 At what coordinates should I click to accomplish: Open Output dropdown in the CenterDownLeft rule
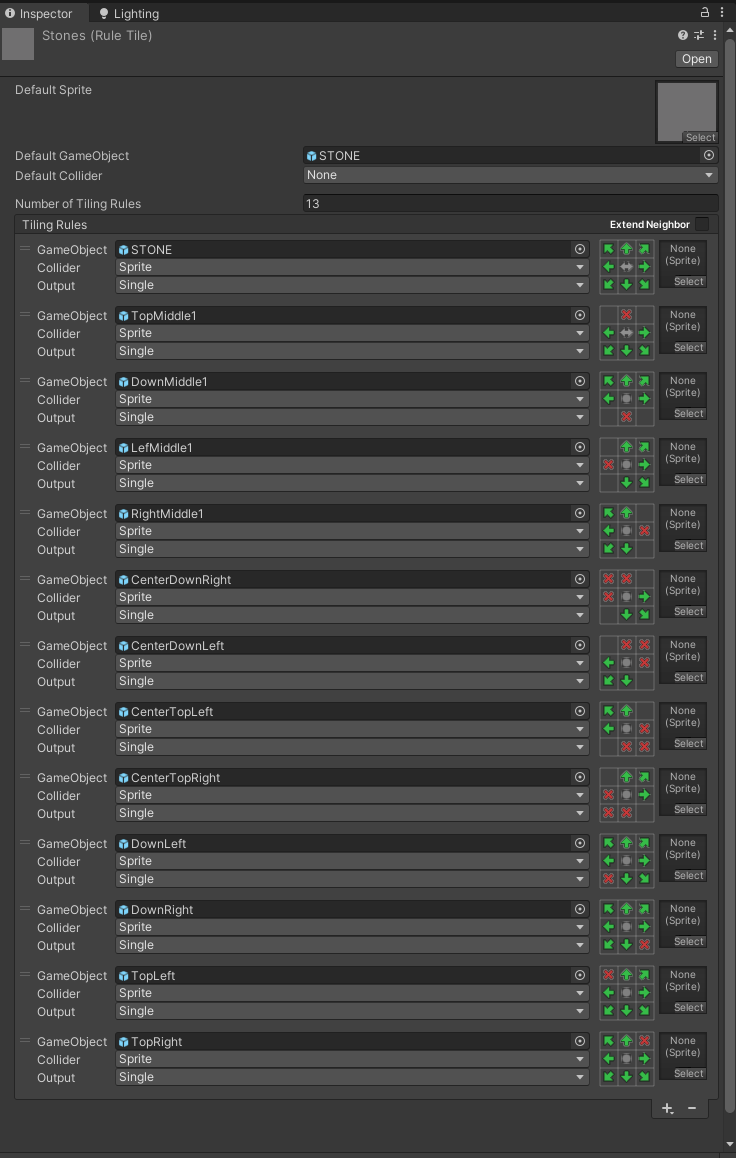(x=352, y=681)
